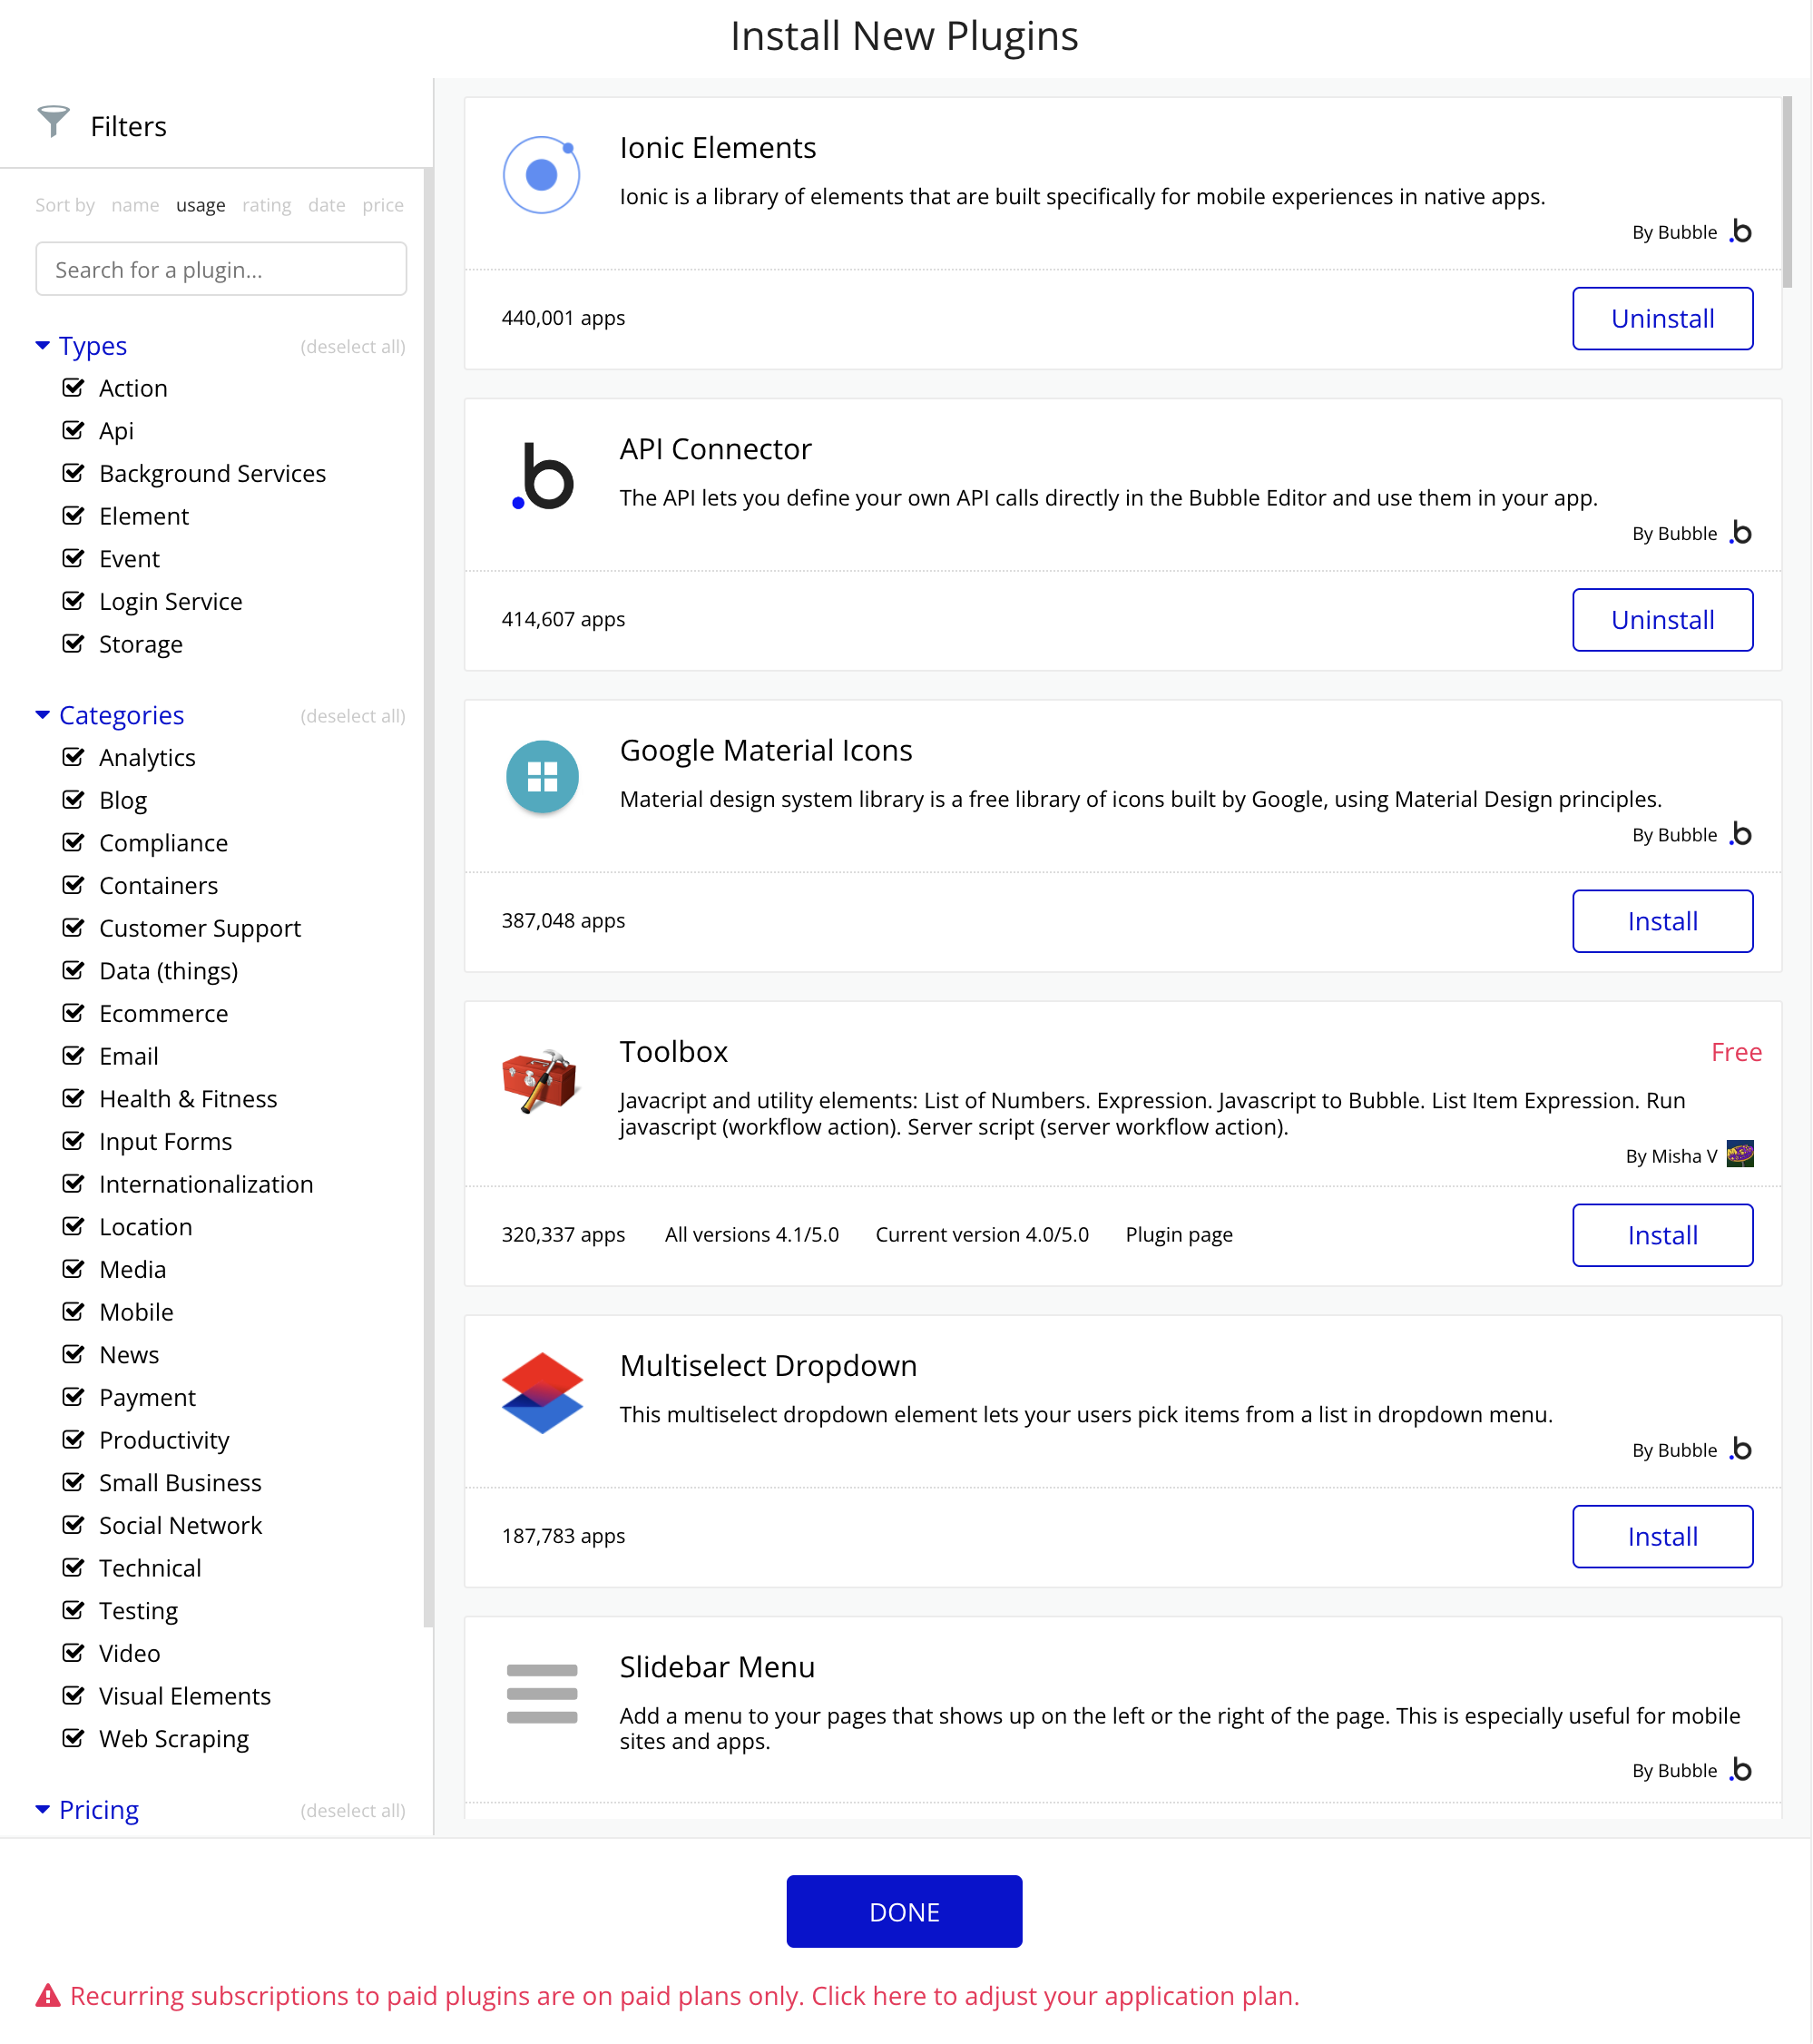The height and width of the screenshot is (2044, 1813).
Task: Click the Filters funnel icon
Action: (53, 122)
